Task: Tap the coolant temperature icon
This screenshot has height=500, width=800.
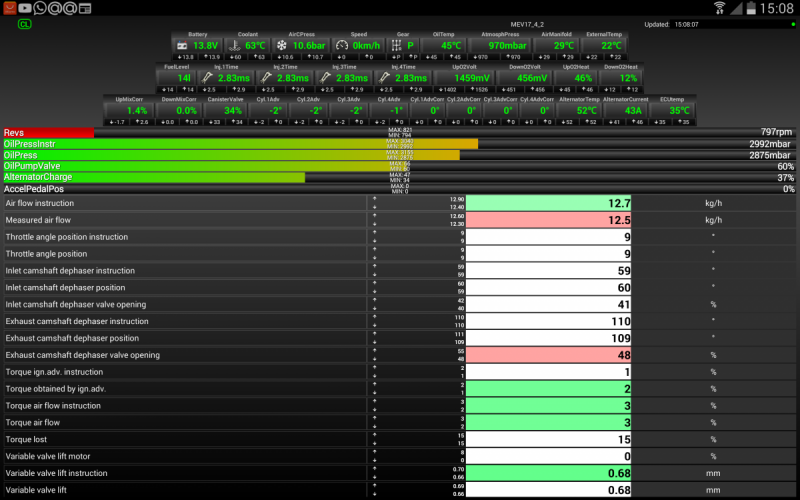Action: [x=232, y=46]
